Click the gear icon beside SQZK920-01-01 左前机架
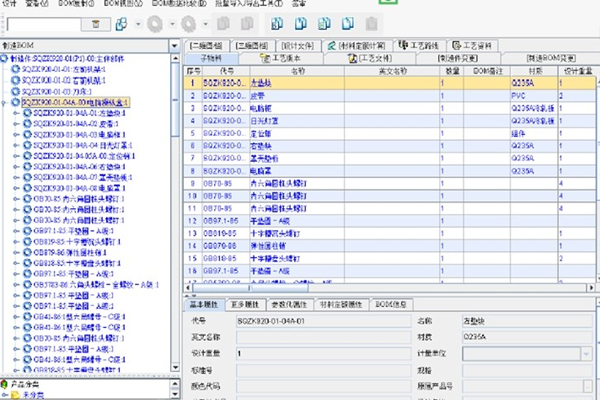 (15, 69)
